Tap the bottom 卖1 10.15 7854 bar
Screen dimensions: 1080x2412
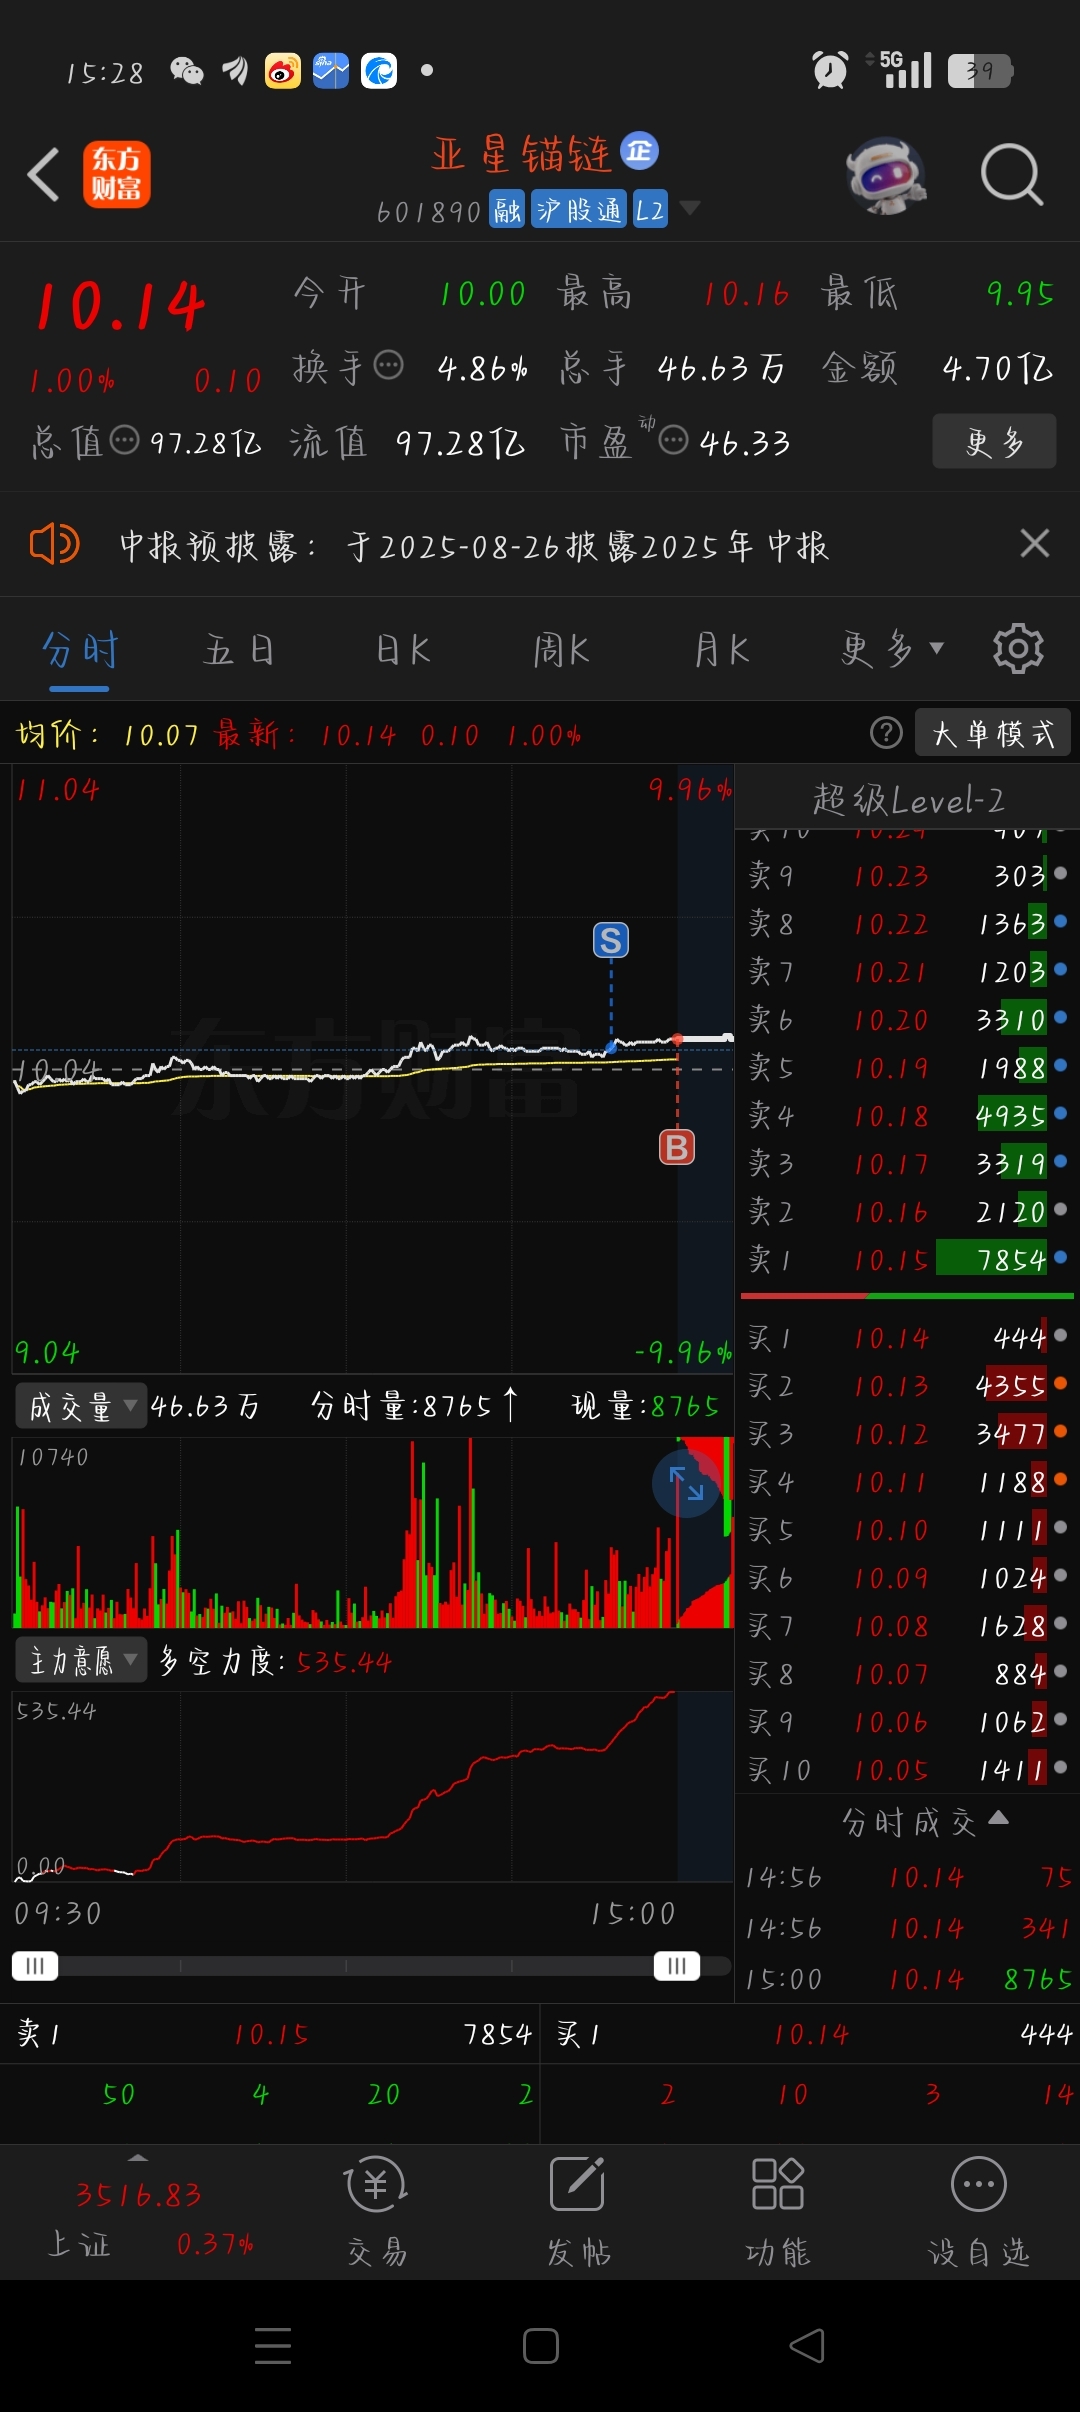coord(272,2034)
